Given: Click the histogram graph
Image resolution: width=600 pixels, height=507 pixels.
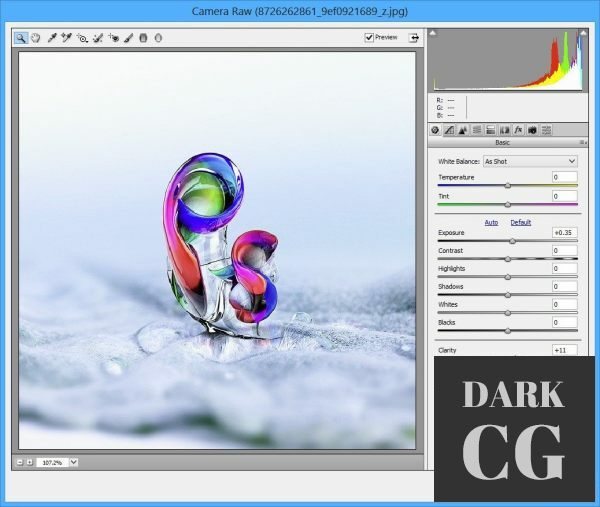Looking at the screenshot, I should point(508,60).
